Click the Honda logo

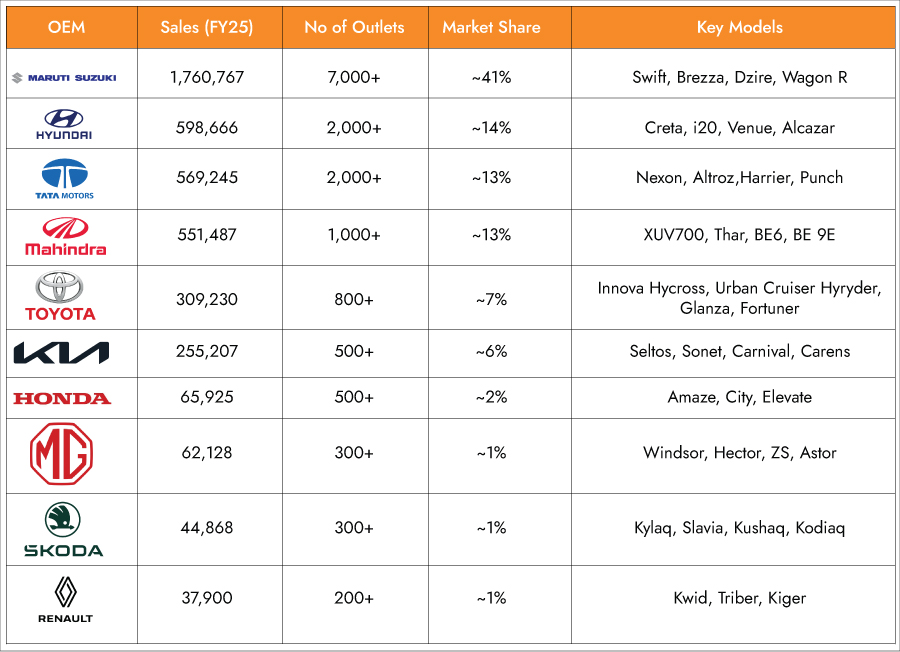pos(62,398)
